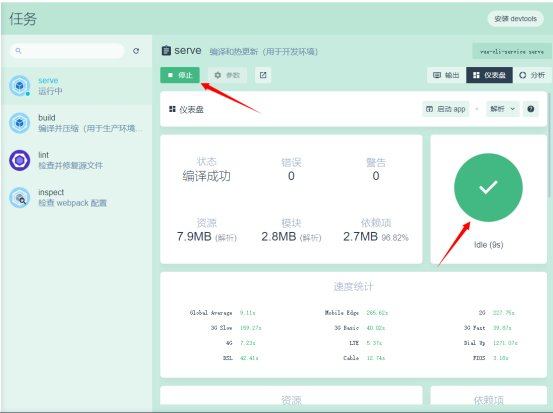Click the 编译成功 status text
The image size is (553, 413).
207,176
